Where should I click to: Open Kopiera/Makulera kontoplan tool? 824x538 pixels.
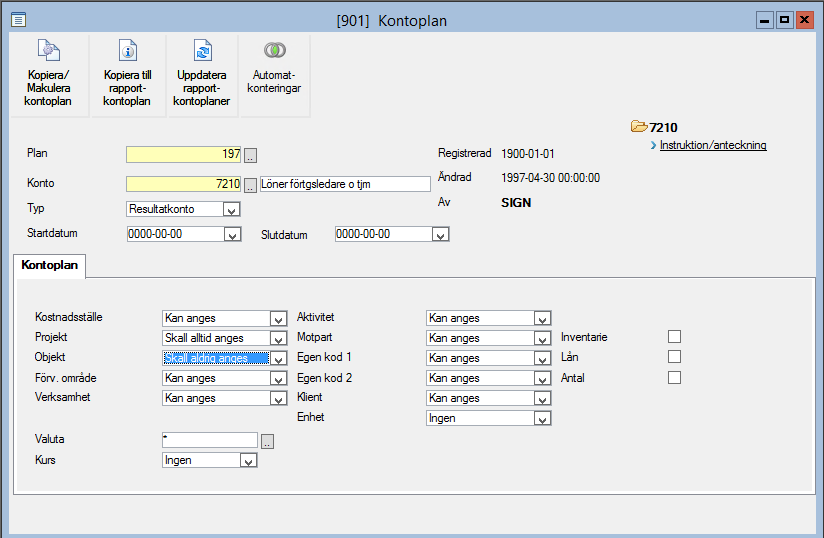click(x=48, y=75)
